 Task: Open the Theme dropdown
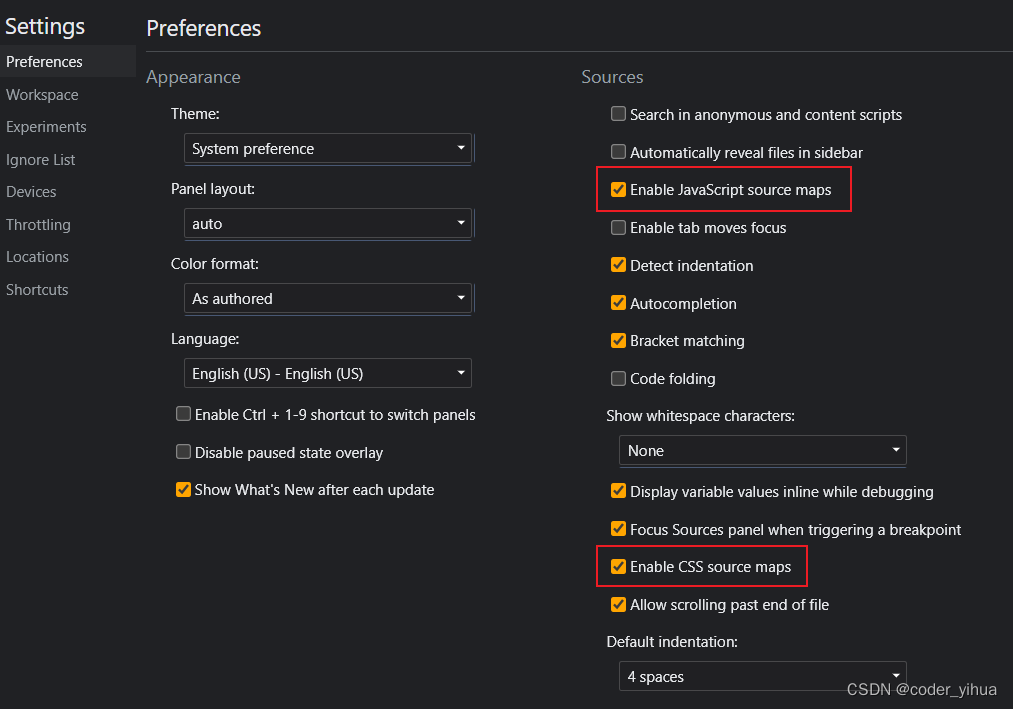[328, 149]
